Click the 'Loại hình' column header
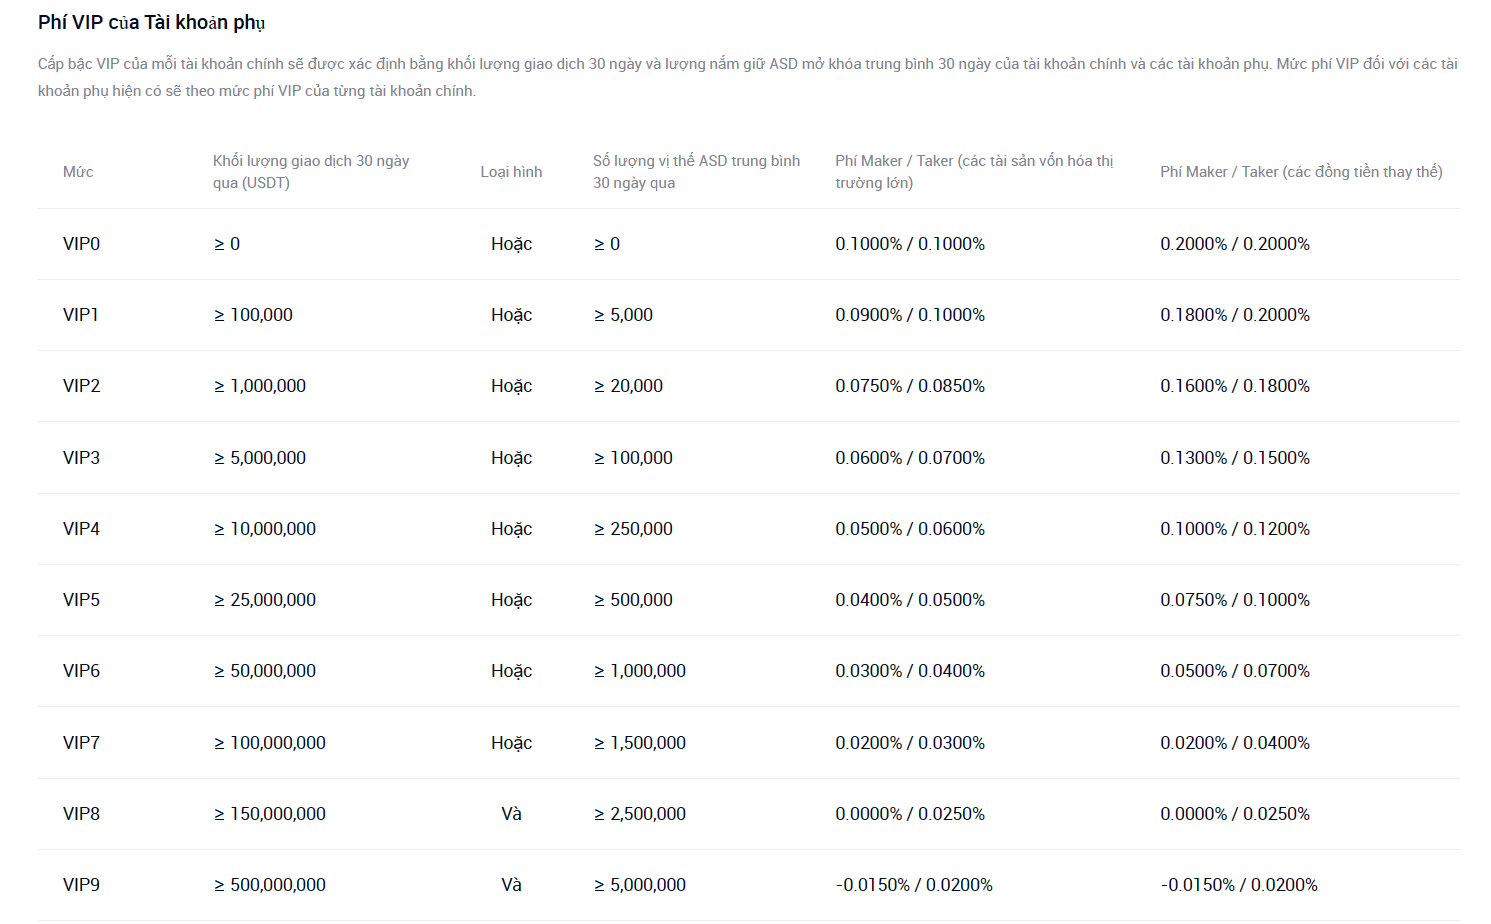1491x924 pixels. [x=511, y=172]
